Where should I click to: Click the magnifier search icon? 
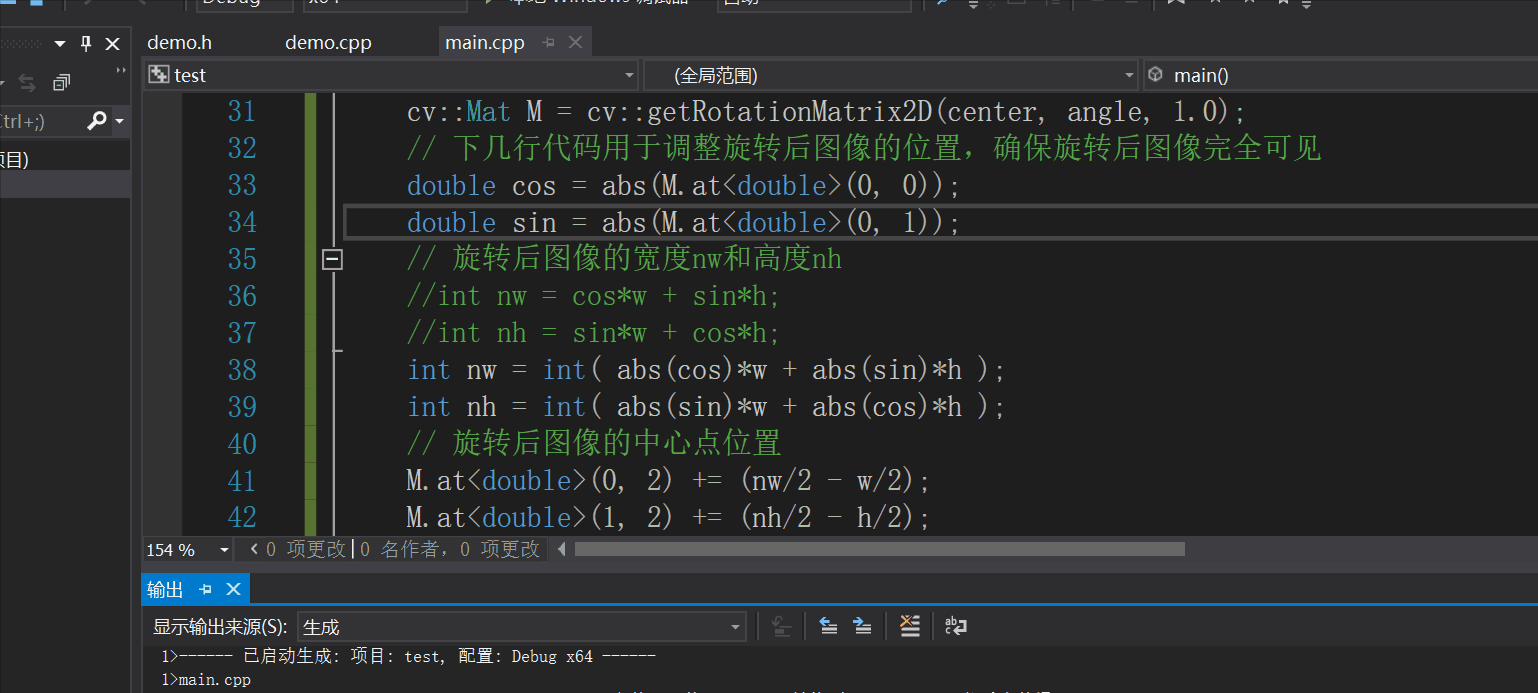(96, 121)
